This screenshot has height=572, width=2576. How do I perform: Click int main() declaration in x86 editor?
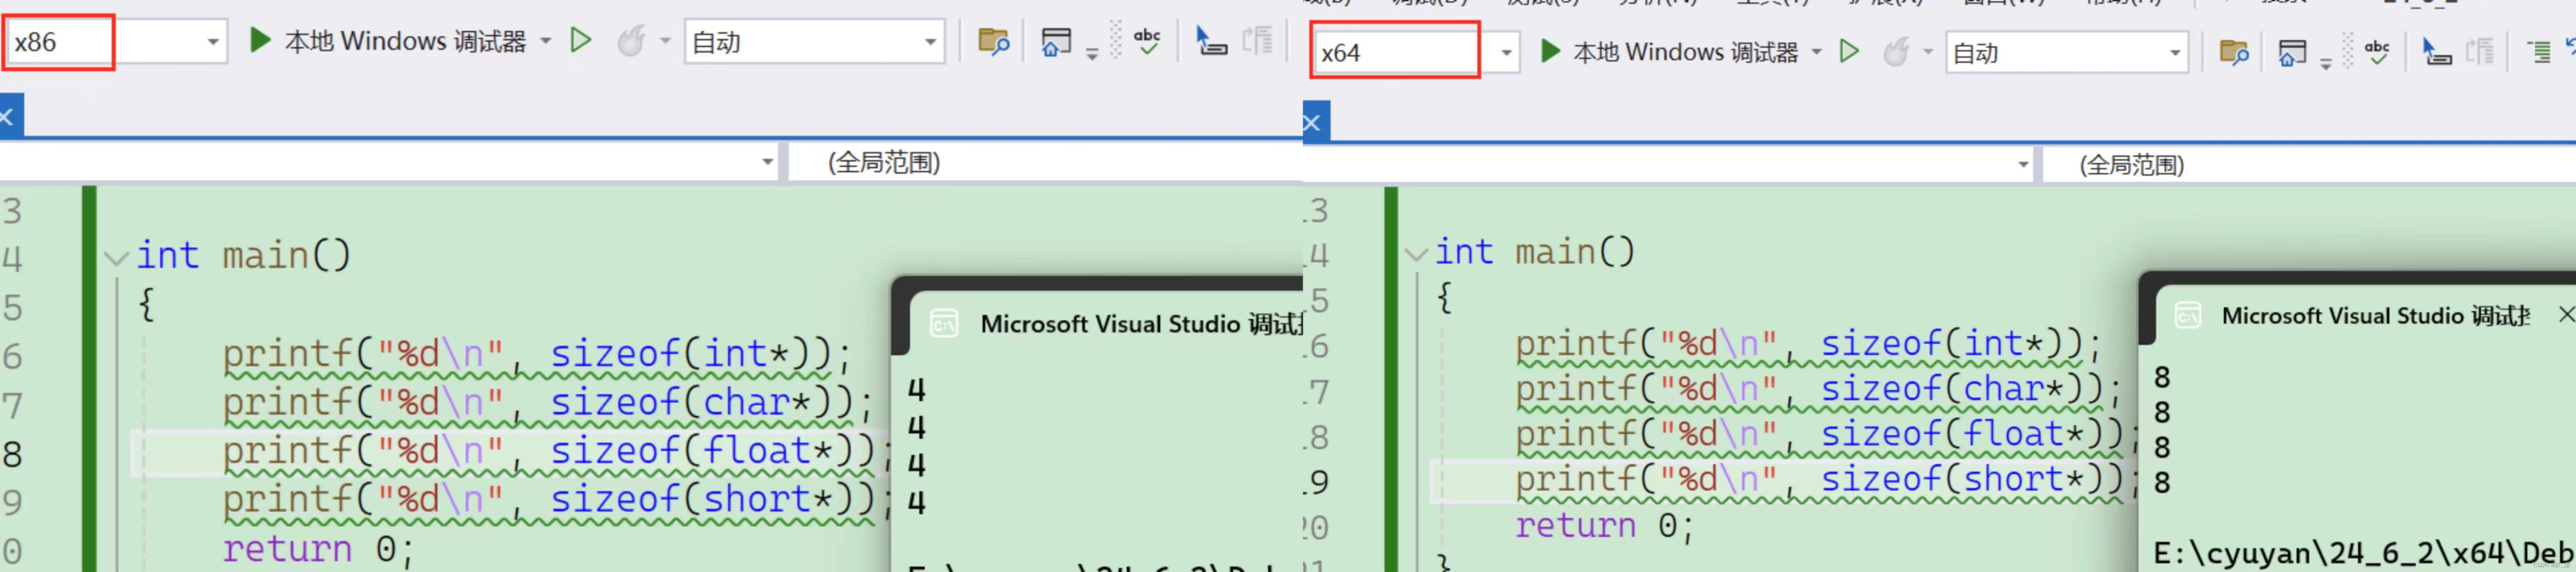point(244,256)
